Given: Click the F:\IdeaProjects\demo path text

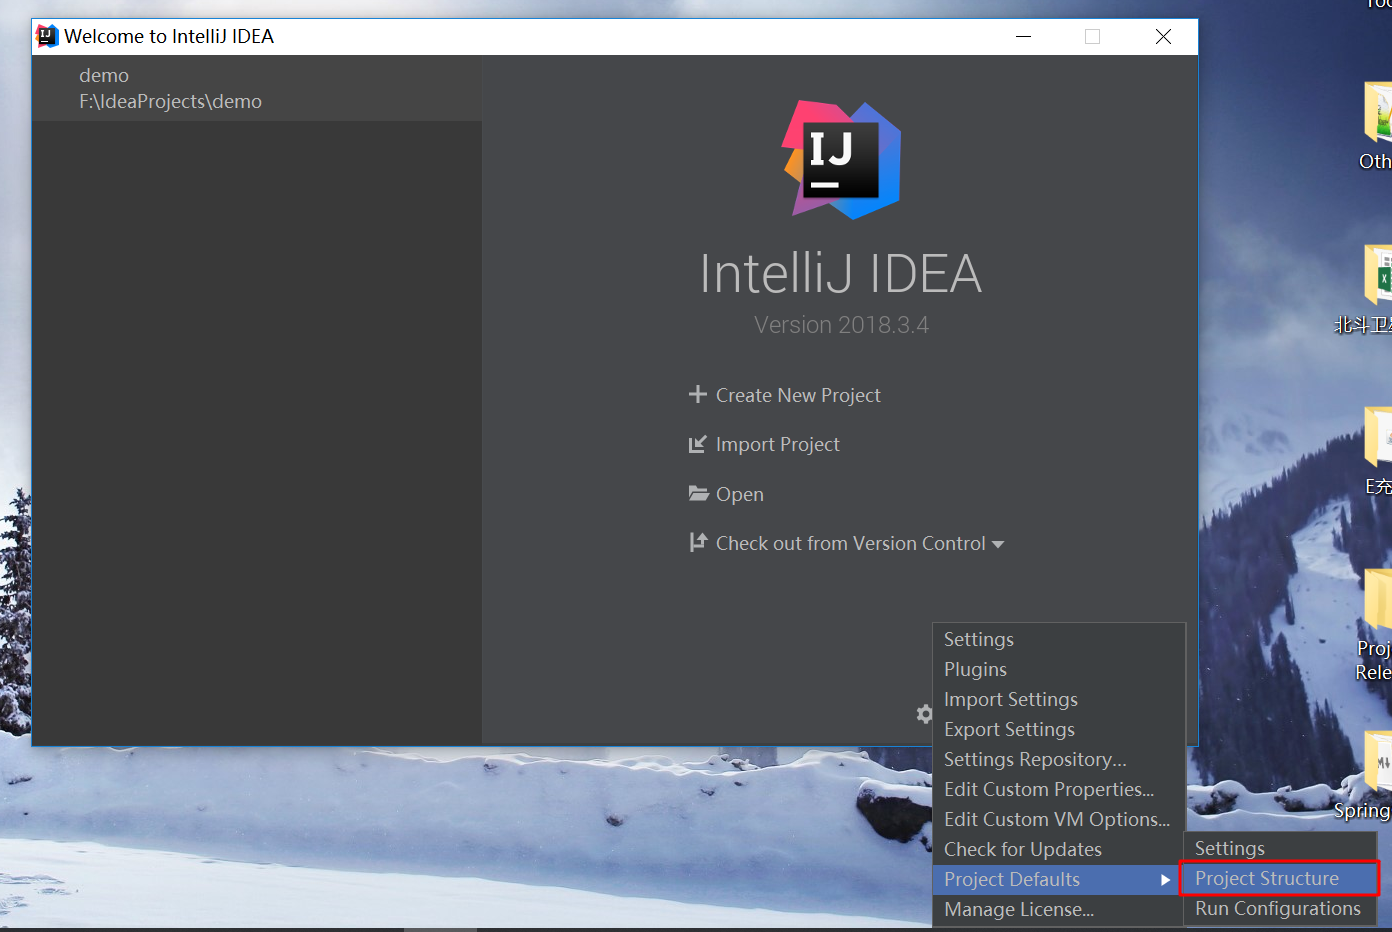Looking at the screenshot, I should tap(171, 101).
